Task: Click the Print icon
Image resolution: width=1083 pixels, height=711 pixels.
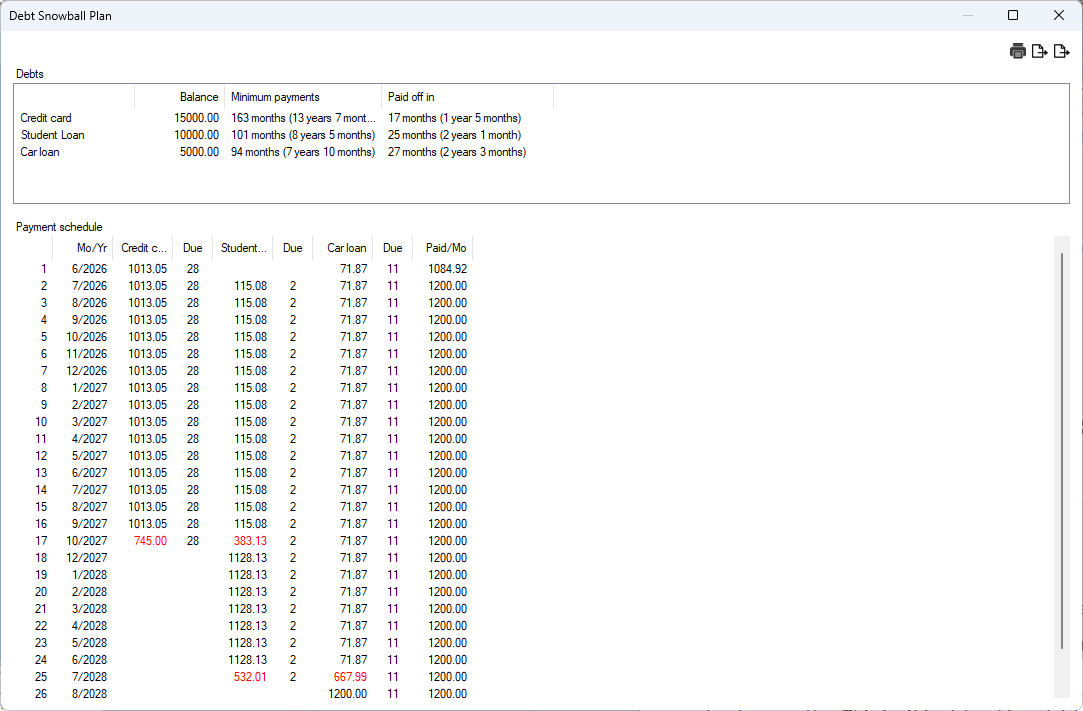Action: click(1018, 52)
